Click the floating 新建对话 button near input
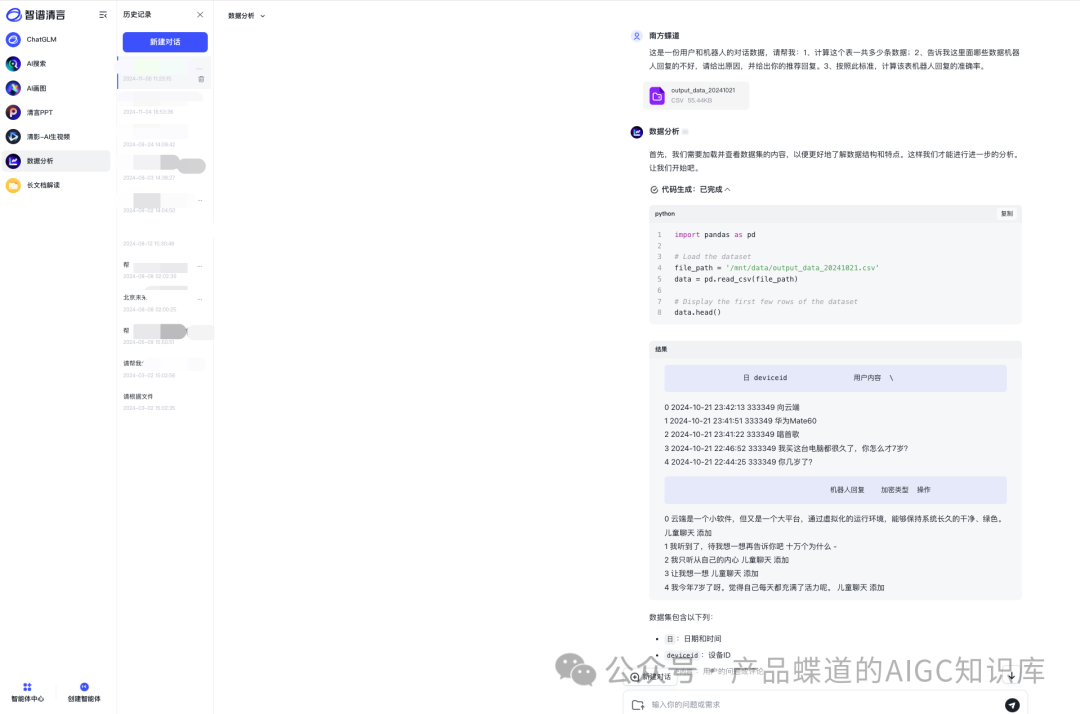1080x714 pixels. 651,677
